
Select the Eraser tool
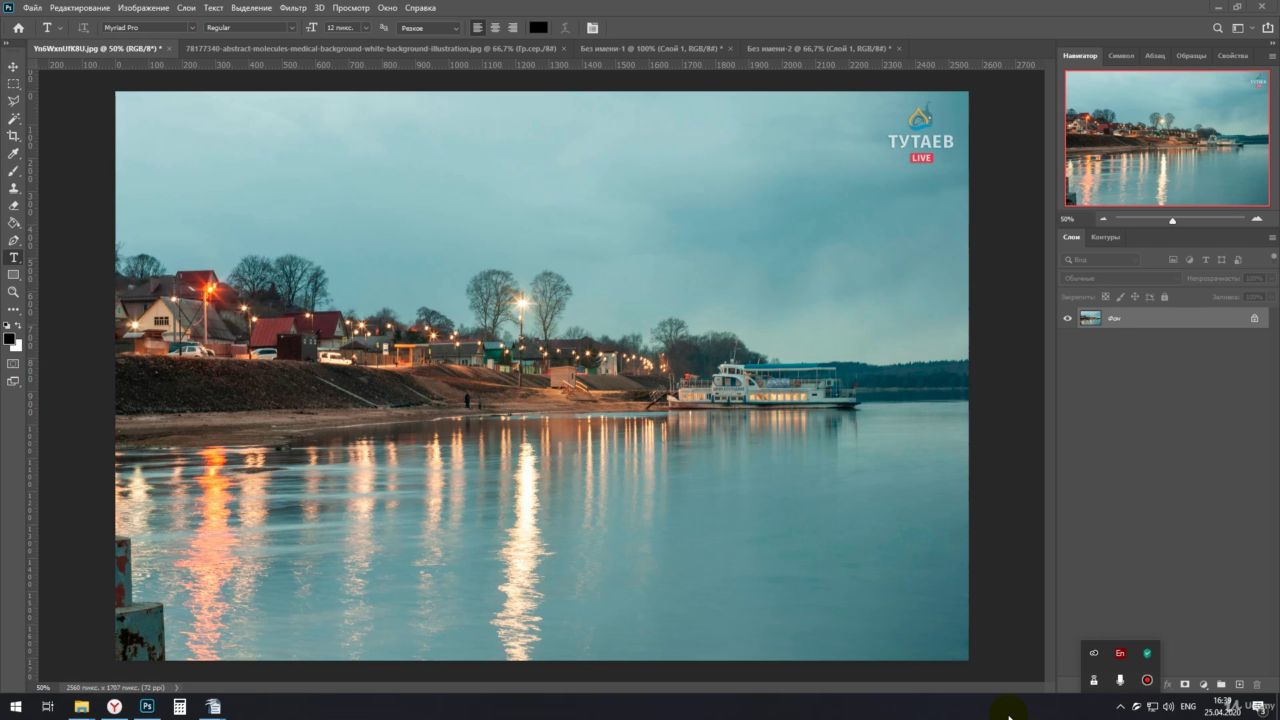click(13, 205)
